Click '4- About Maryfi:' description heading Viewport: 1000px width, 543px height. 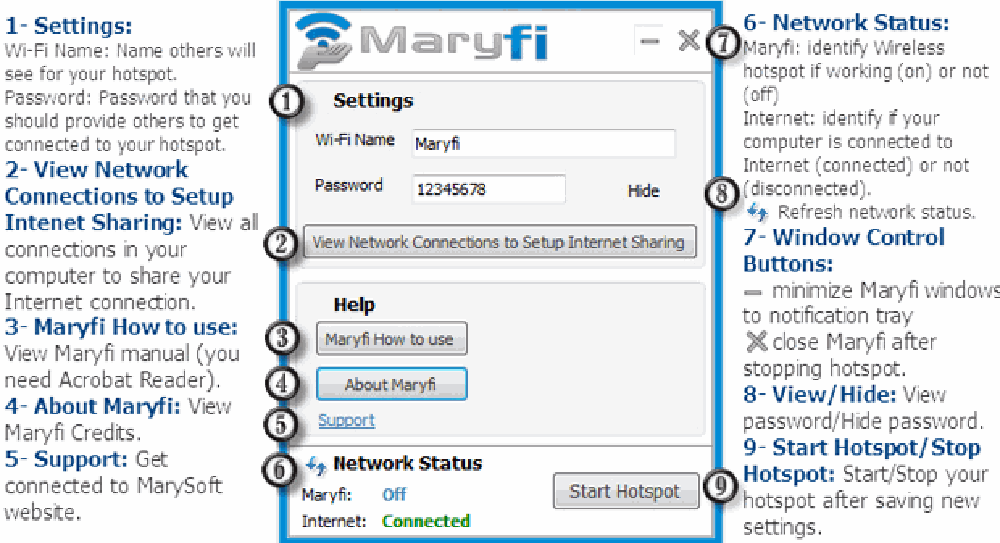point(93,406)
